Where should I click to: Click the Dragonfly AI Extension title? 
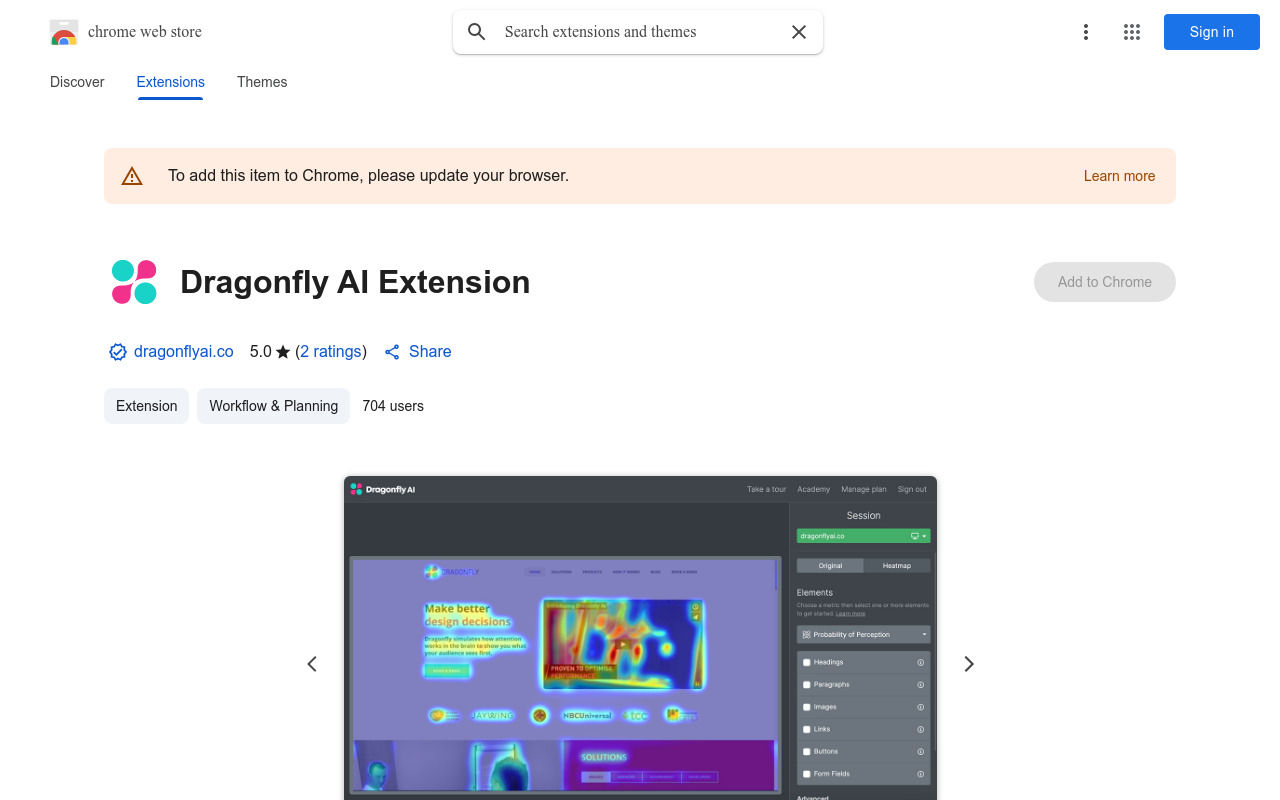point(355,282)
